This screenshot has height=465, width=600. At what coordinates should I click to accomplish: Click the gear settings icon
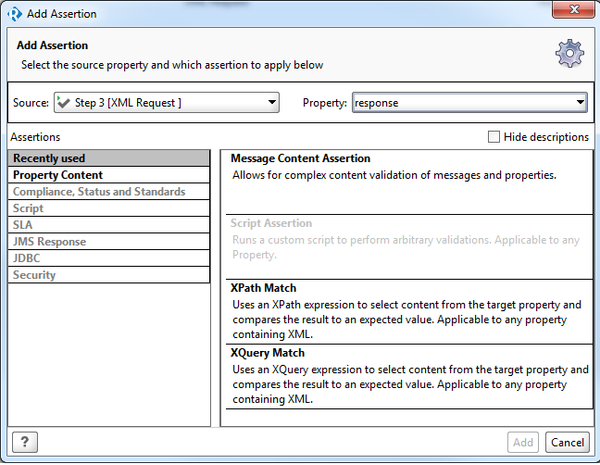pos(569,54)
